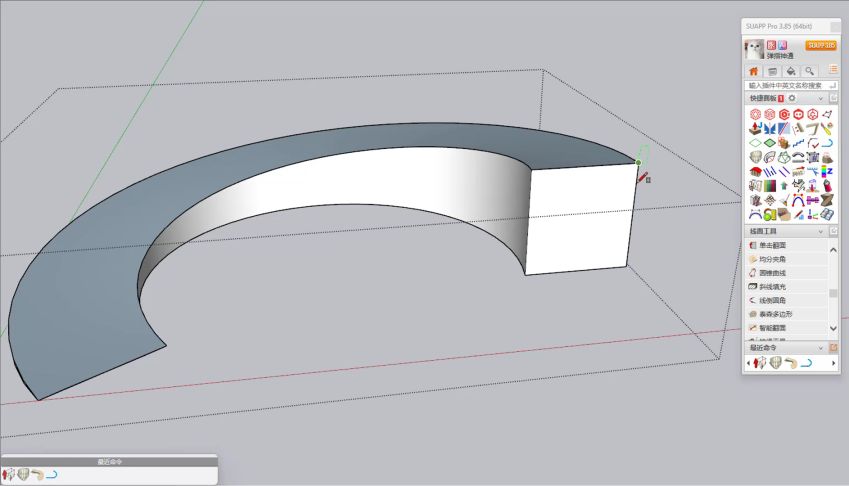Collapse the 最近命令 section in SUAPP panel
Image resolution: width=849 pixels, height=486 pixels.
pyautogui.click(x=820, y=348)
